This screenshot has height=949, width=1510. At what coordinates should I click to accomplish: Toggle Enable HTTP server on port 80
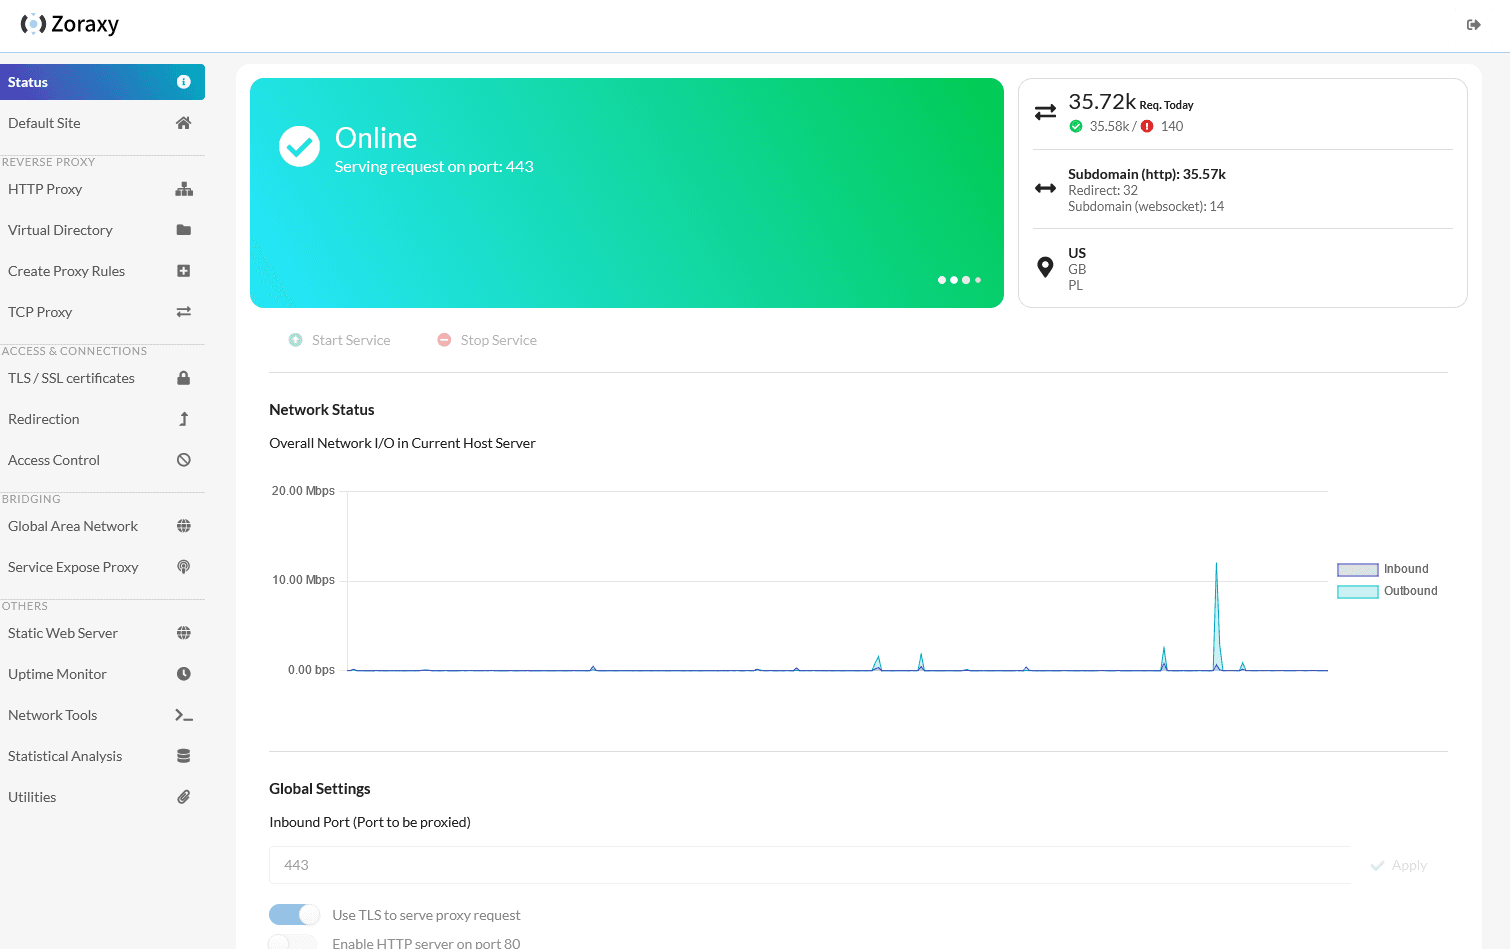[x=292, y=942]
